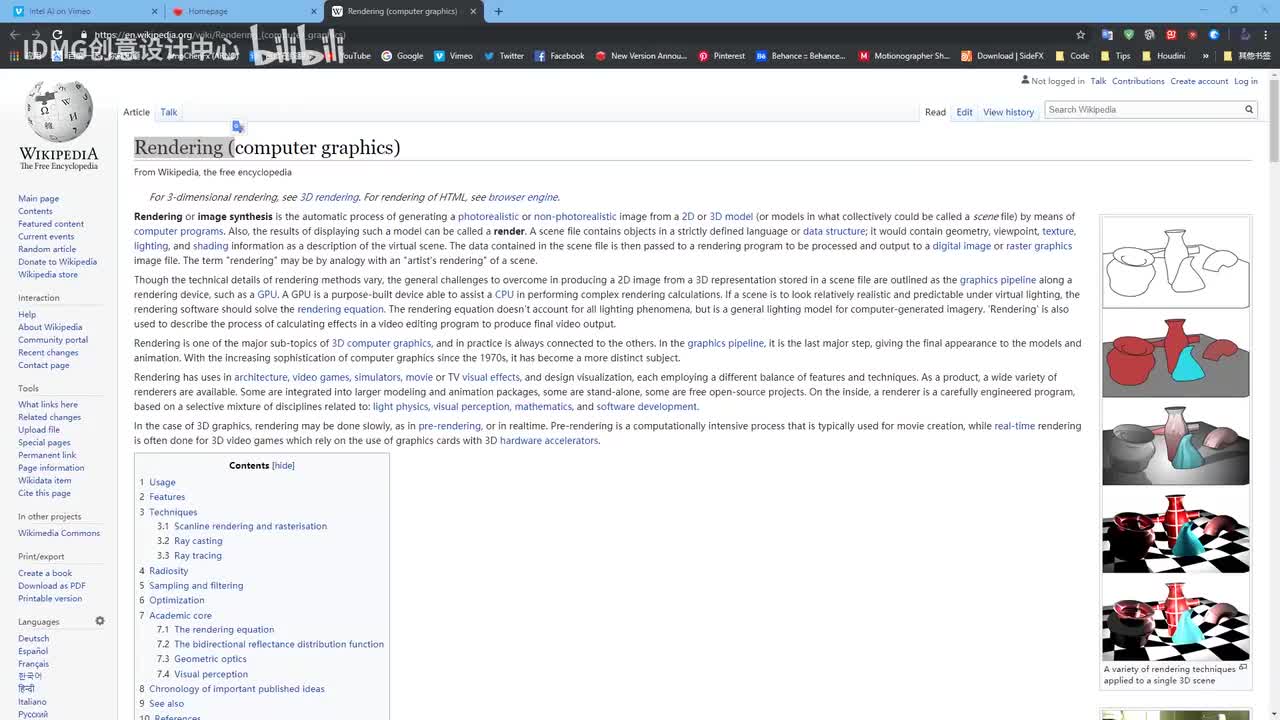This screenshot has height=720, width=1280.
Task: Click the Random article link
Action: click(47, 249)
